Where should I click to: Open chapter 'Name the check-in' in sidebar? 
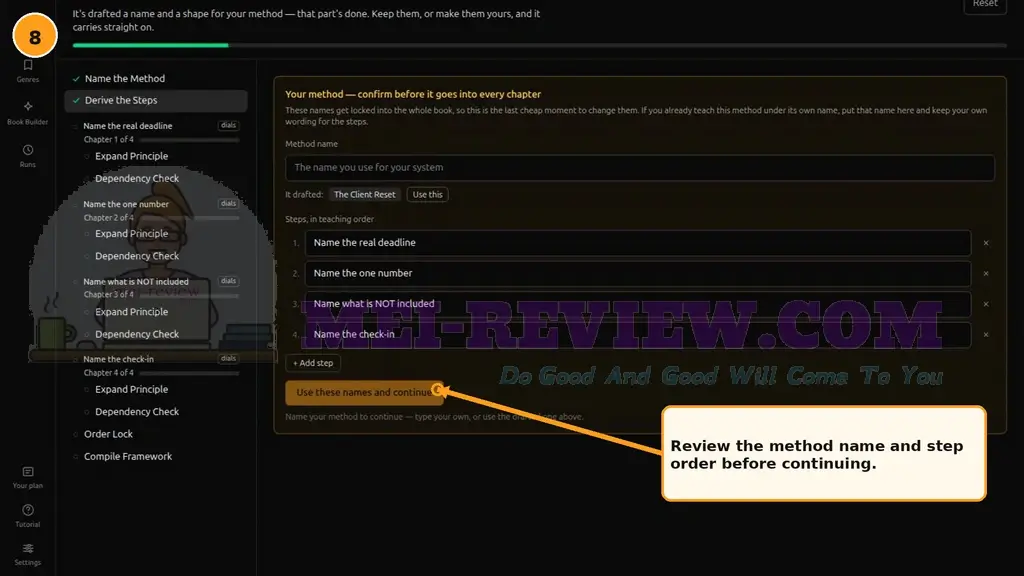pos(118,359)
